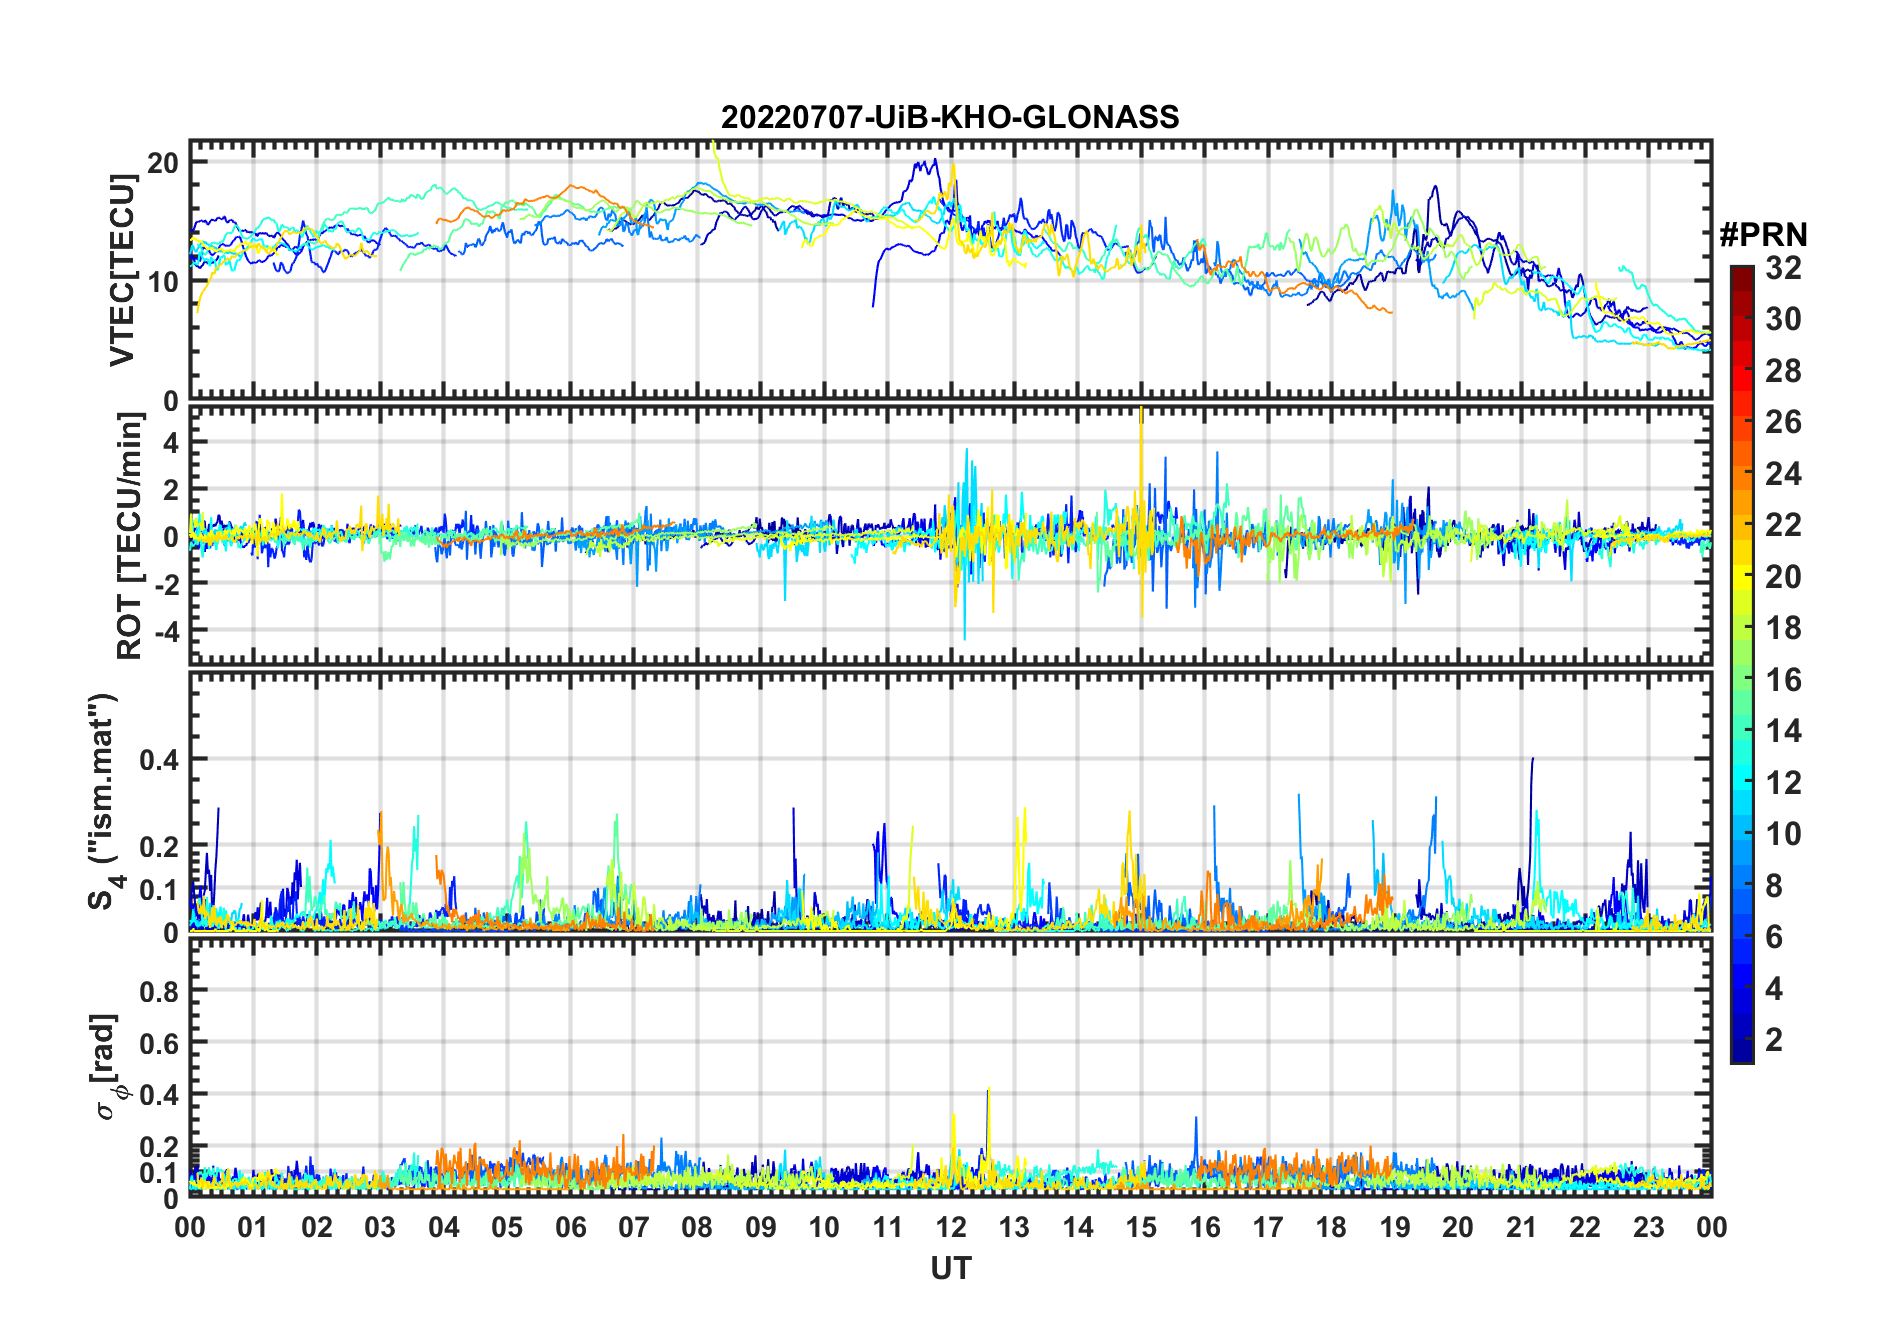Click colorbar tick label 14
This screenshot has width=1902, height=1330.
pyautogui.click(x=1783, y=731)
